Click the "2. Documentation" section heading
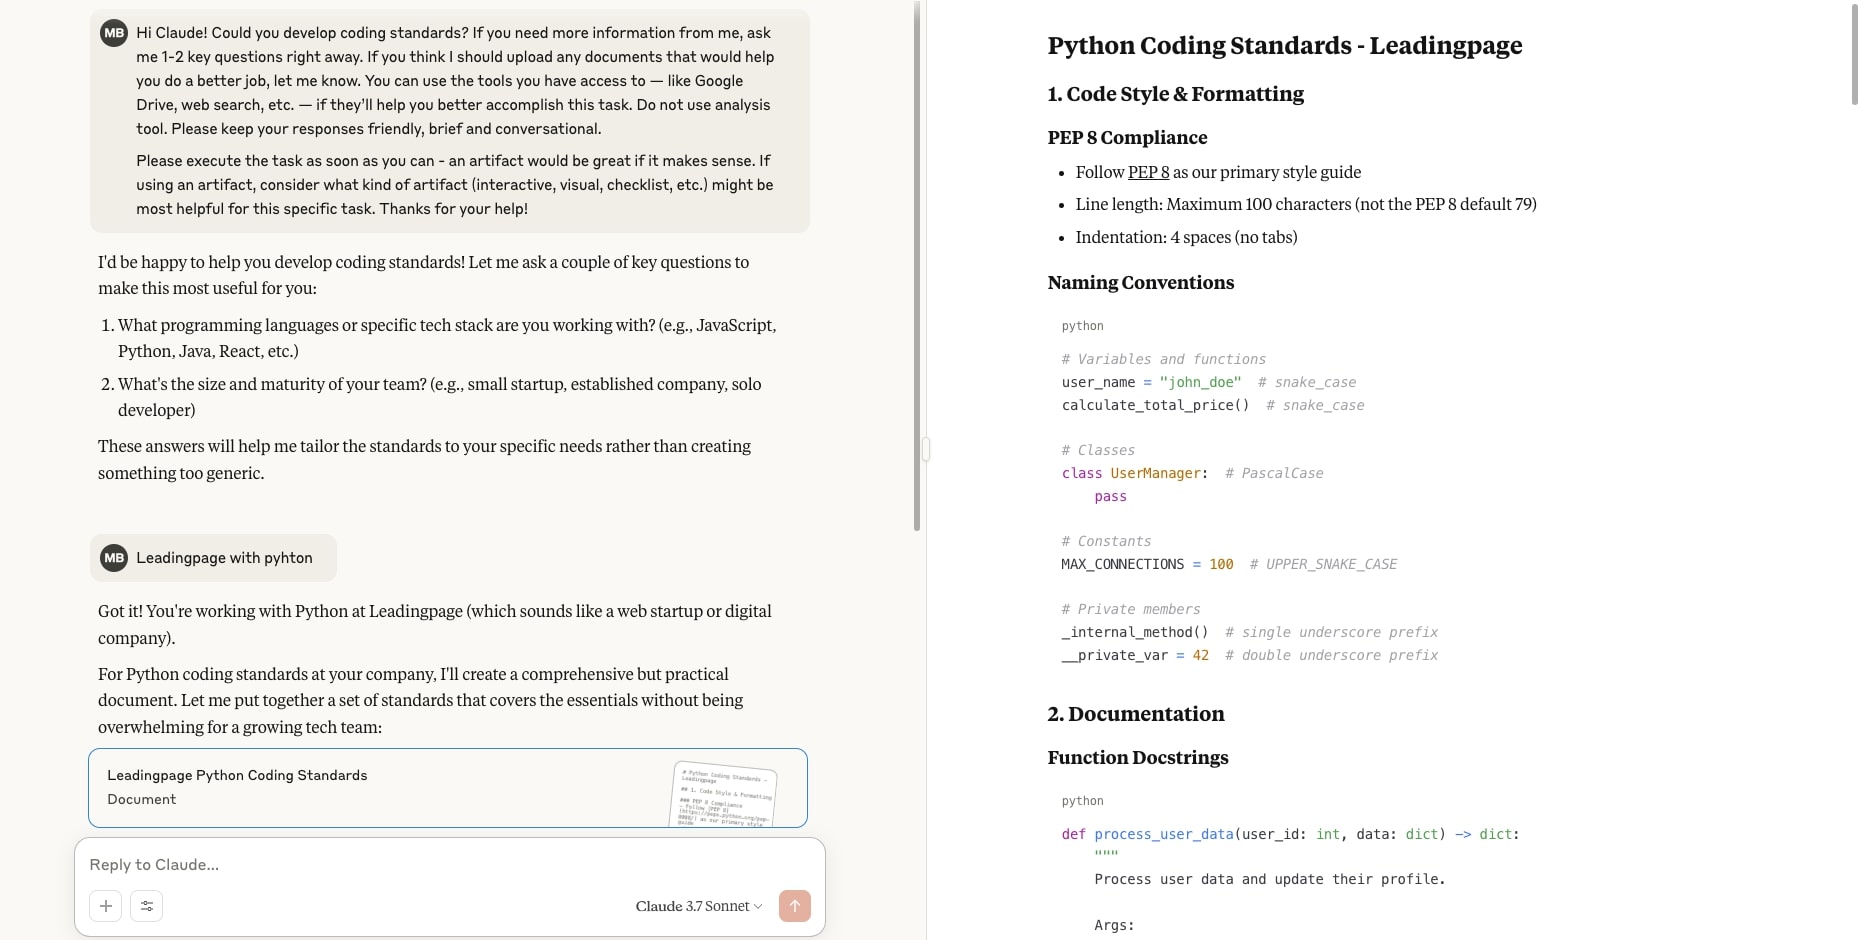The image size is (1860, 940). [x=1135, y=714]
